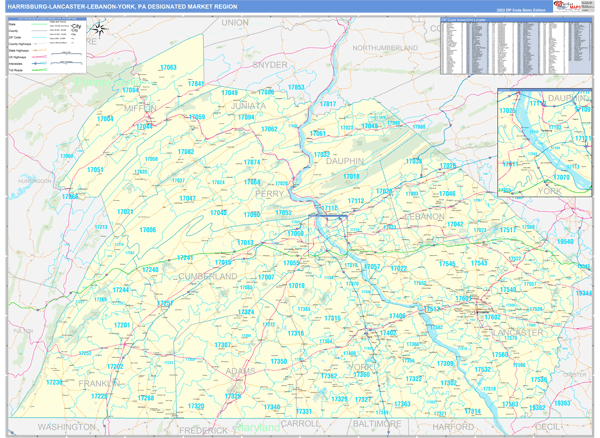600x438 pixels.
Task: Click the green Pennsylvania state label
Action: (x=109, y=82)
